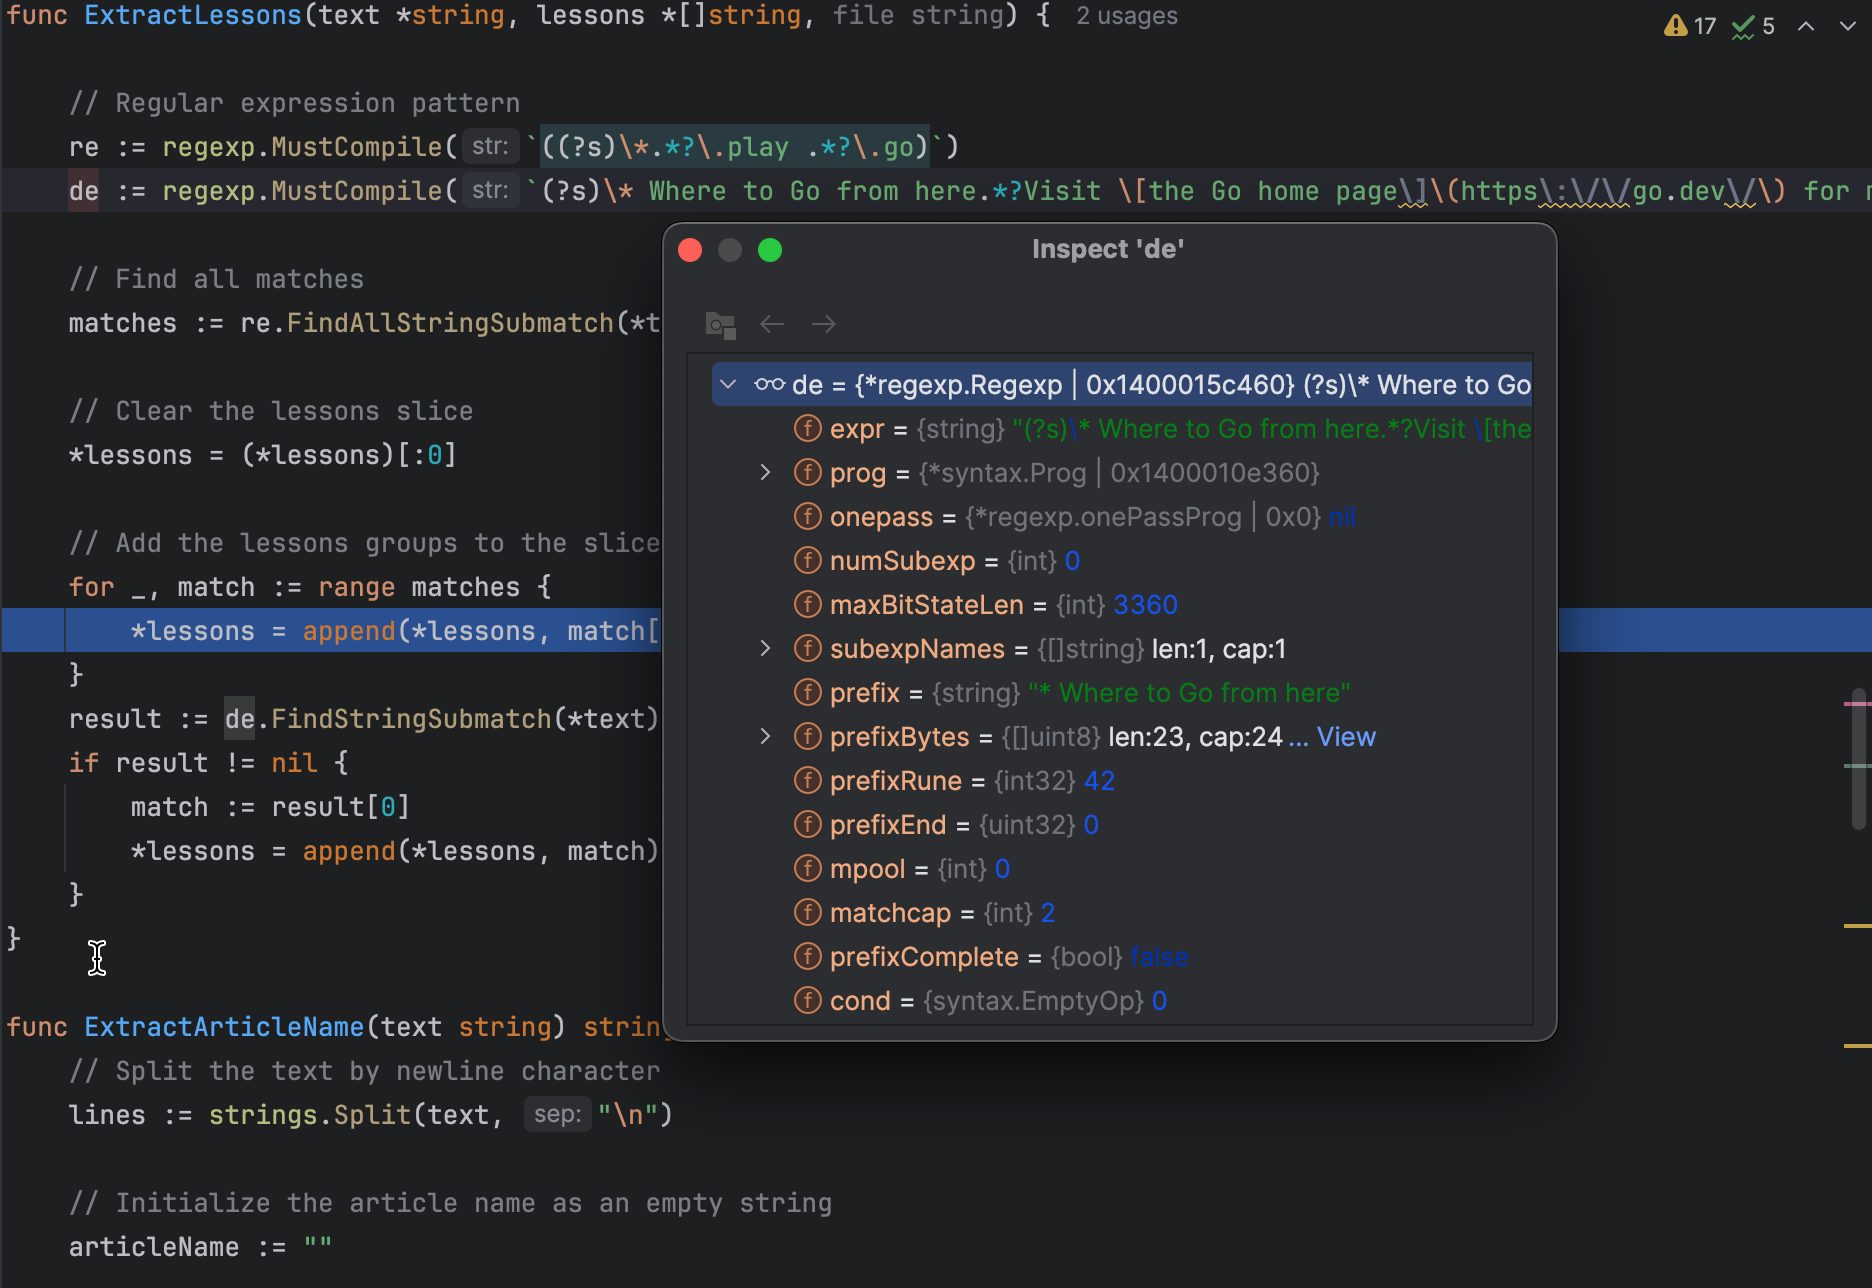Click the '2 usages' hint above ExtractLessons
Screen dimensions: 1872x1288
tap(1126, 15)
